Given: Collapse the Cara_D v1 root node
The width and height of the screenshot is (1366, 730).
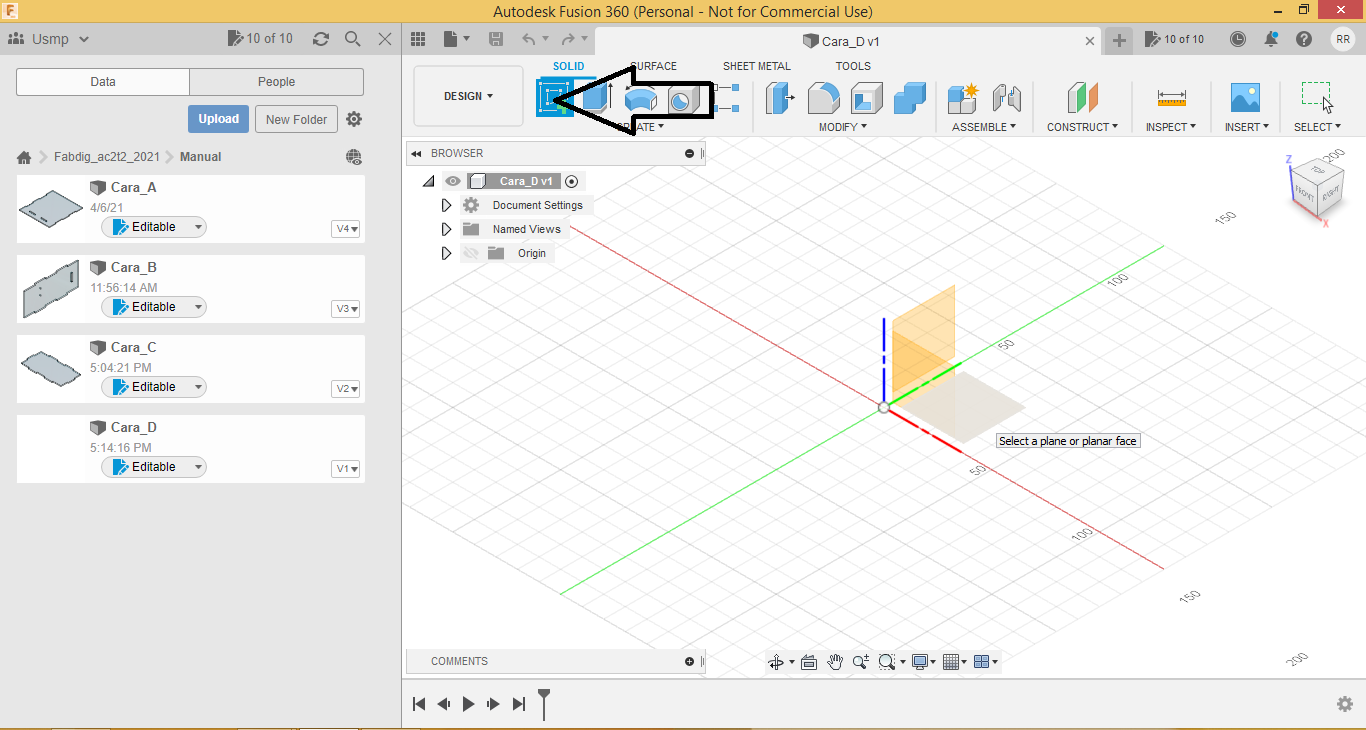Looking at the screenshot, I should [428, 181].
